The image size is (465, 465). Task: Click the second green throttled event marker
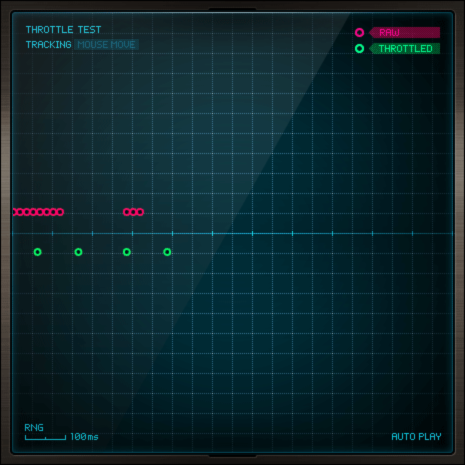pos(78,252)
